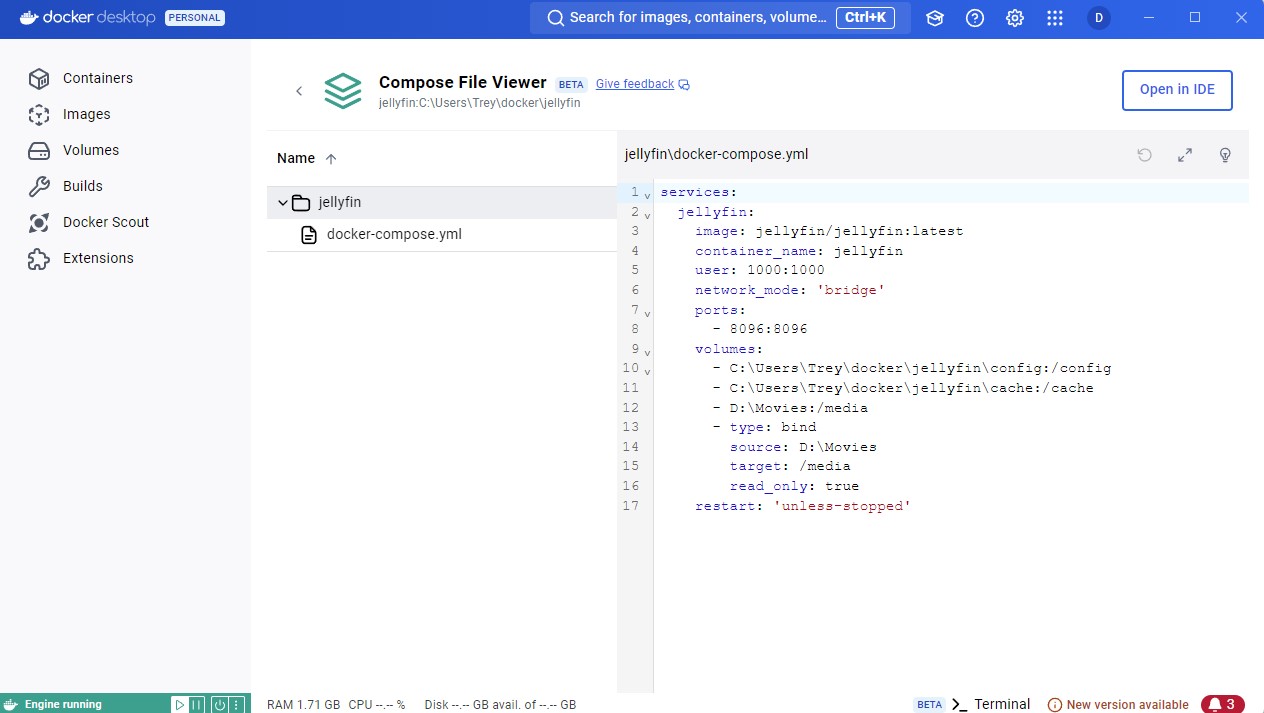Collapse the jellyfin folder in file tree
This screenshot has width=1264, height=713.
283,203
